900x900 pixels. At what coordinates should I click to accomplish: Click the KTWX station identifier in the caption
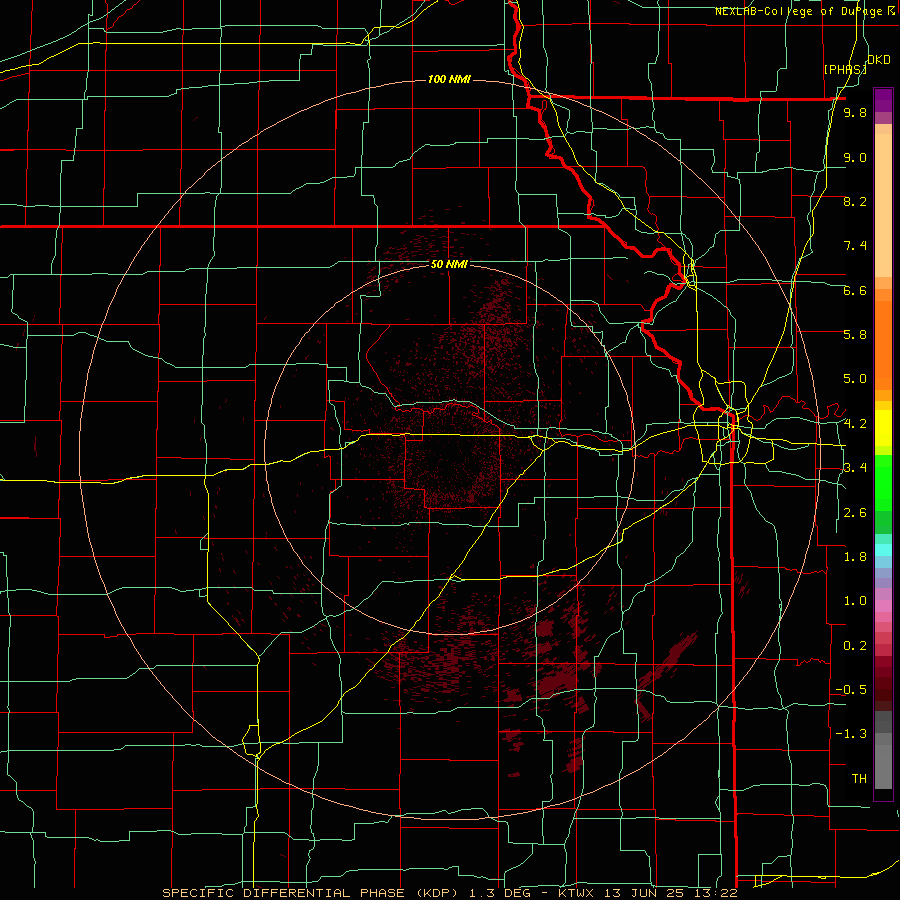click(576, 893)
